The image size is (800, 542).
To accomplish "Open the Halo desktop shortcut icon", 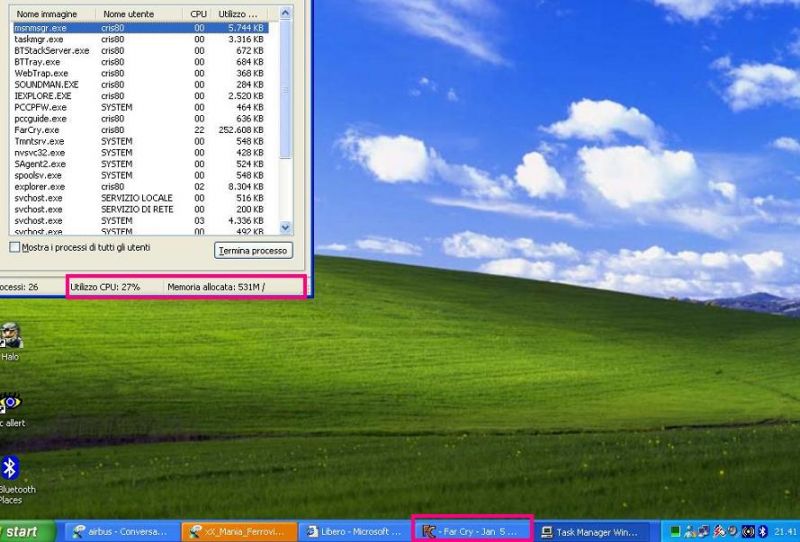I will 10,335.
